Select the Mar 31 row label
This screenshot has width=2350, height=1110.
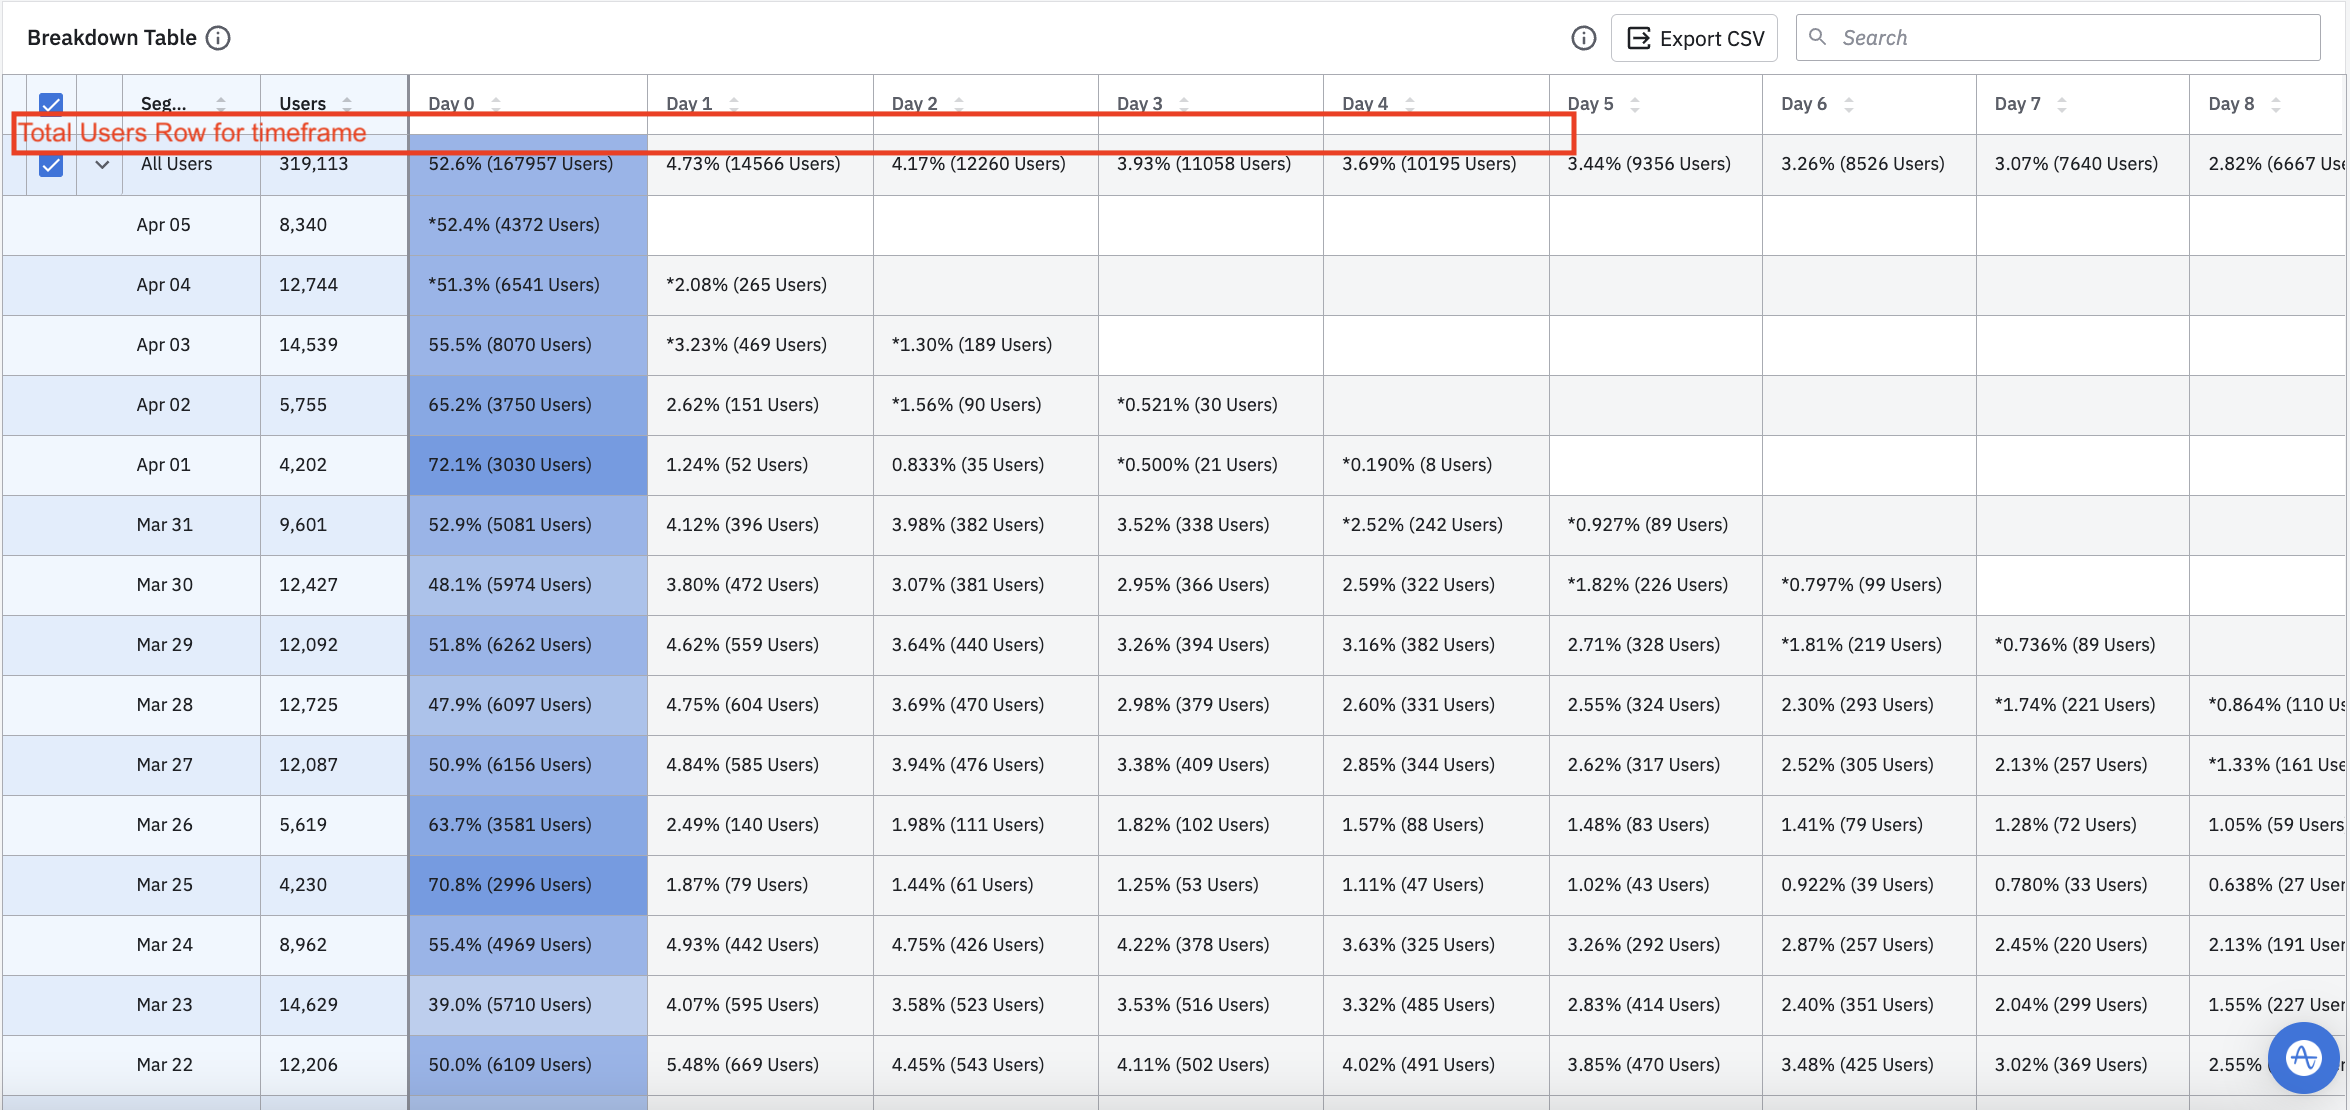tap(164, 525)
